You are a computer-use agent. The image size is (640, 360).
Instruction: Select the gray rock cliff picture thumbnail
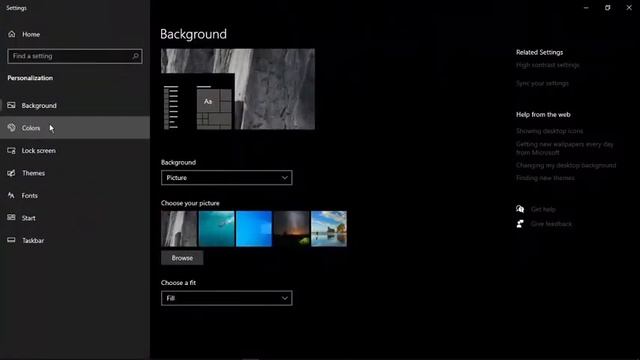tap(179, 229)
